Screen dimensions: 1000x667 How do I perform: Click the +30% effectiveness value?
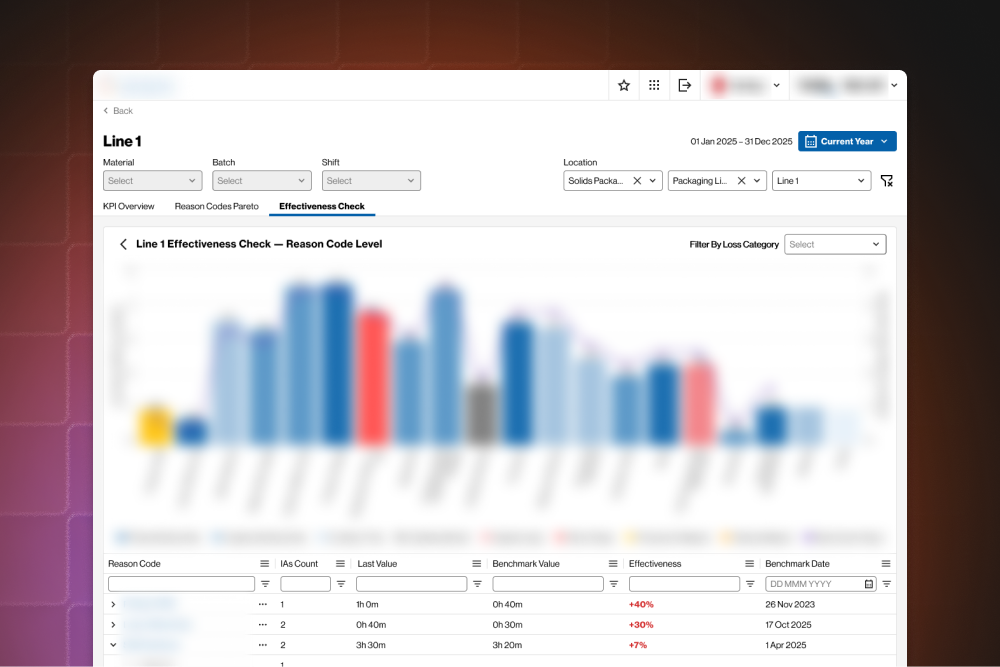point(641,625)
